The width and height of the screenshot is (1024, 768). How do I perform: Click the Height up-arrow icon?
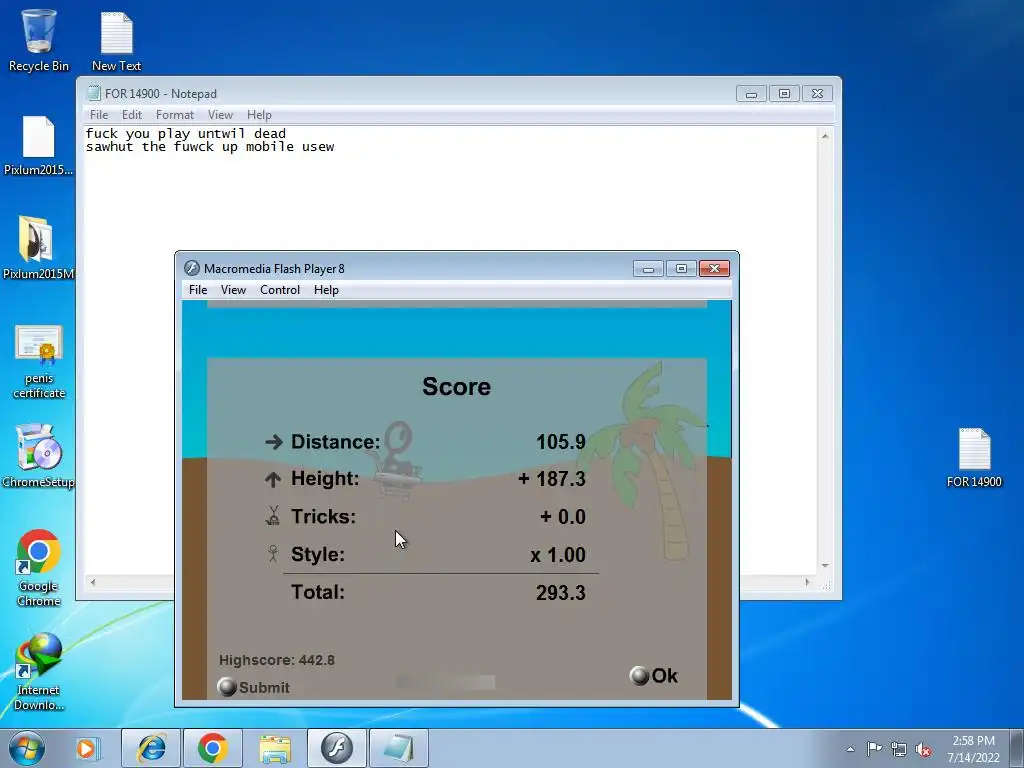(273, 480)
